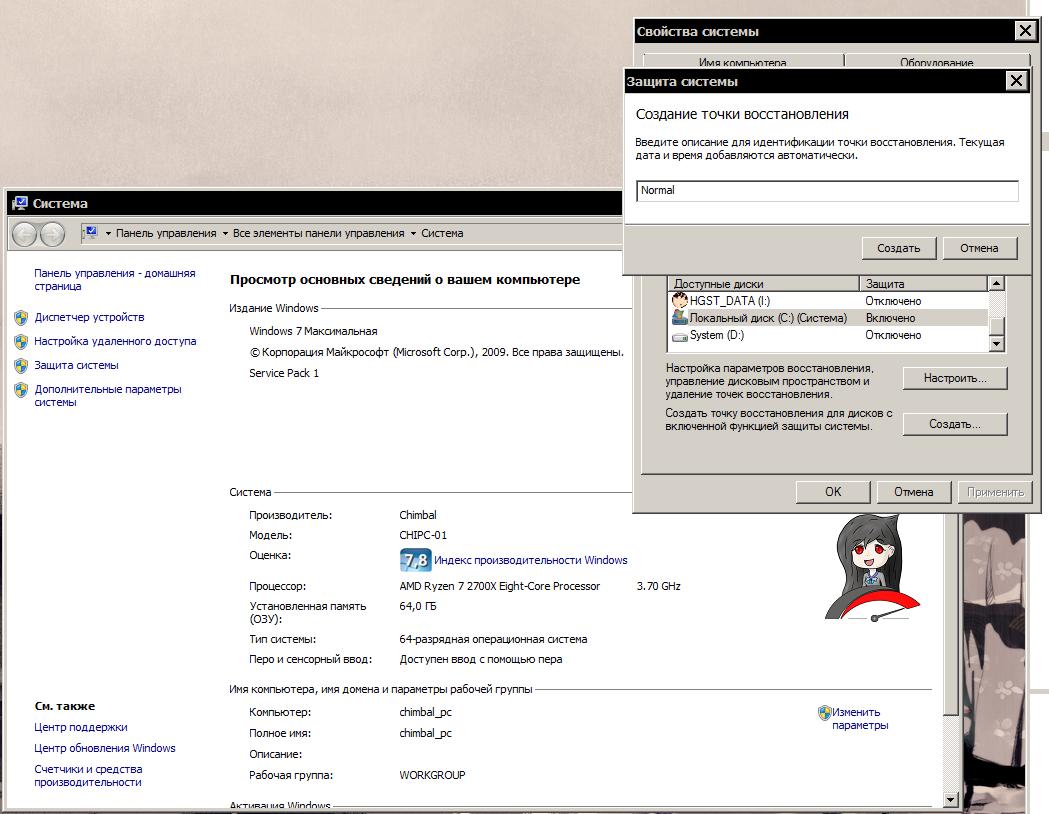
Task: Open Индекс производительности Windows link
Action: 531,560
